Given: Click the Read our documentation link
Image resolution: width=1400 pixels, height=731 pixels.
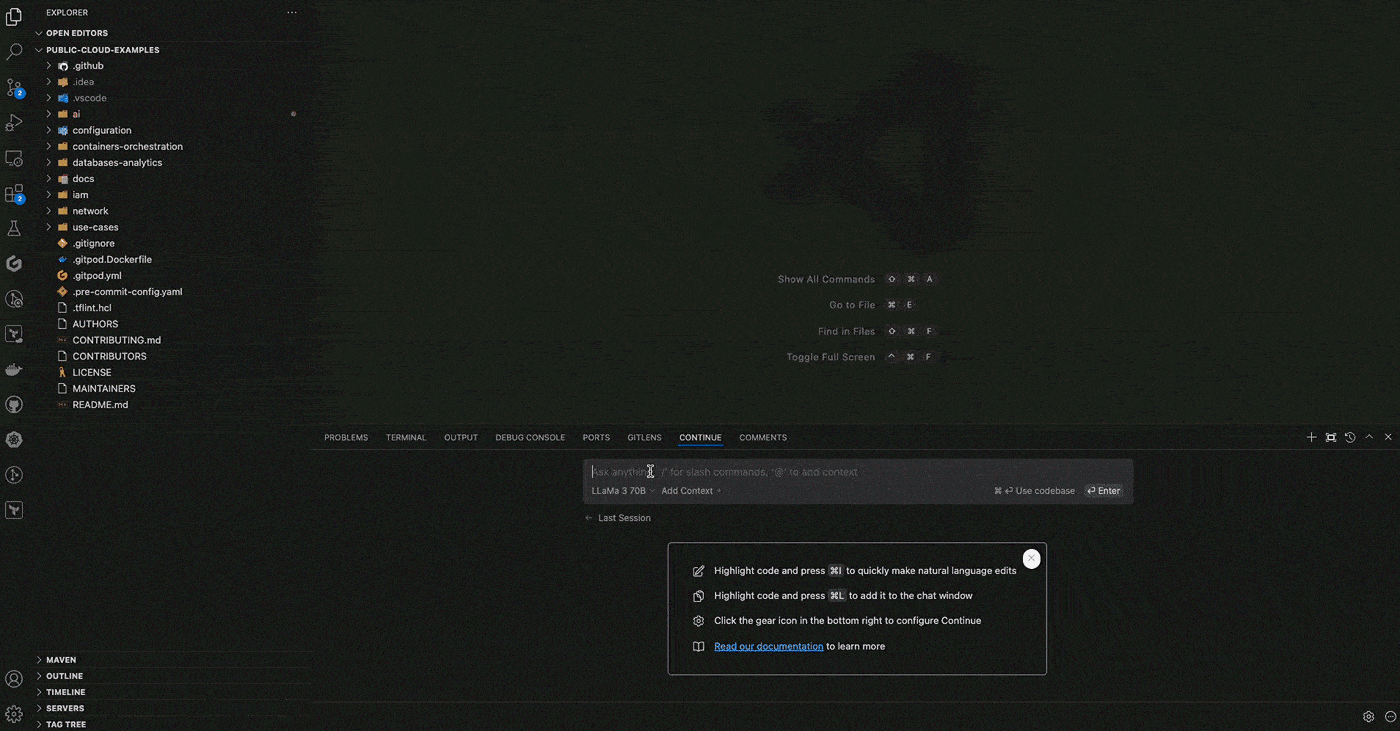Looking at the screenshot, I should click(768, 646).
